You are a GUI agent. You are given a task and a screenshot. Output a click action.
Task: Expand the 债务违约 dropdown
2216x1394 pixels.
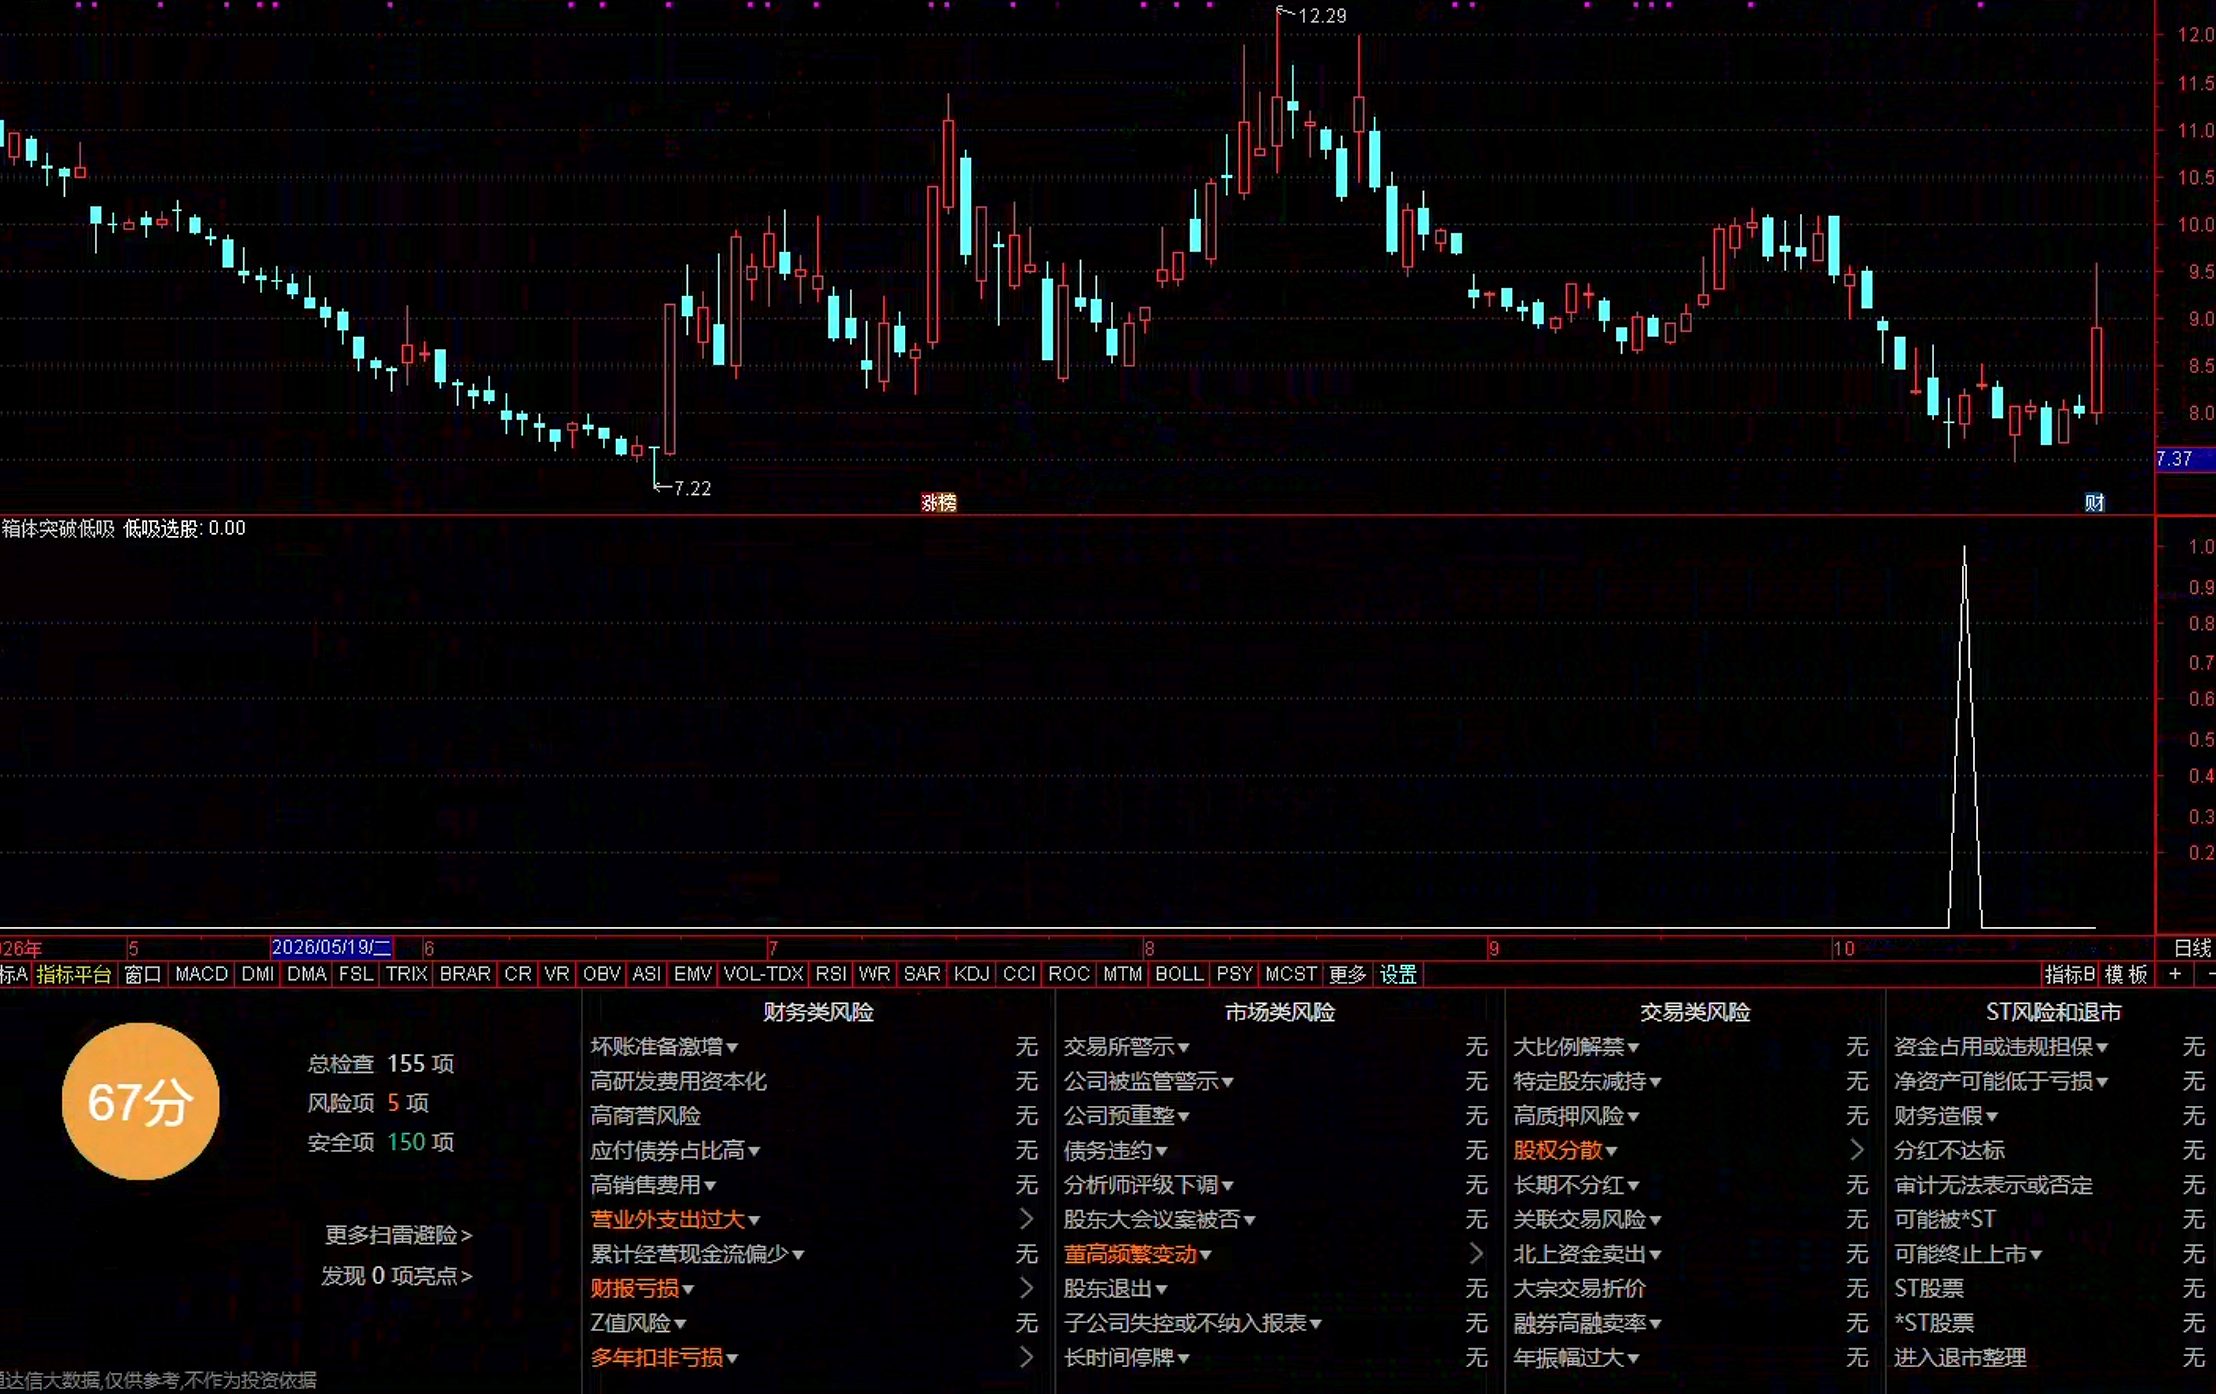click(x=1162, y=1151)
